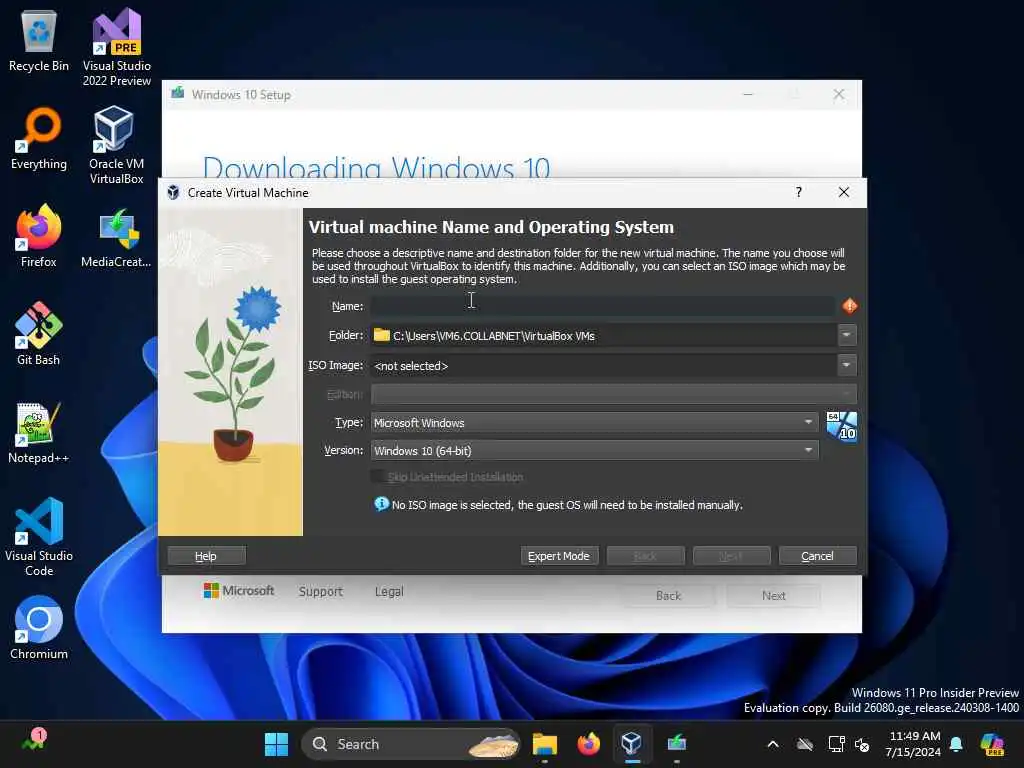Click the name field warning icon
The width and height of the screenshot is (1024, 768).
point(849,306)
